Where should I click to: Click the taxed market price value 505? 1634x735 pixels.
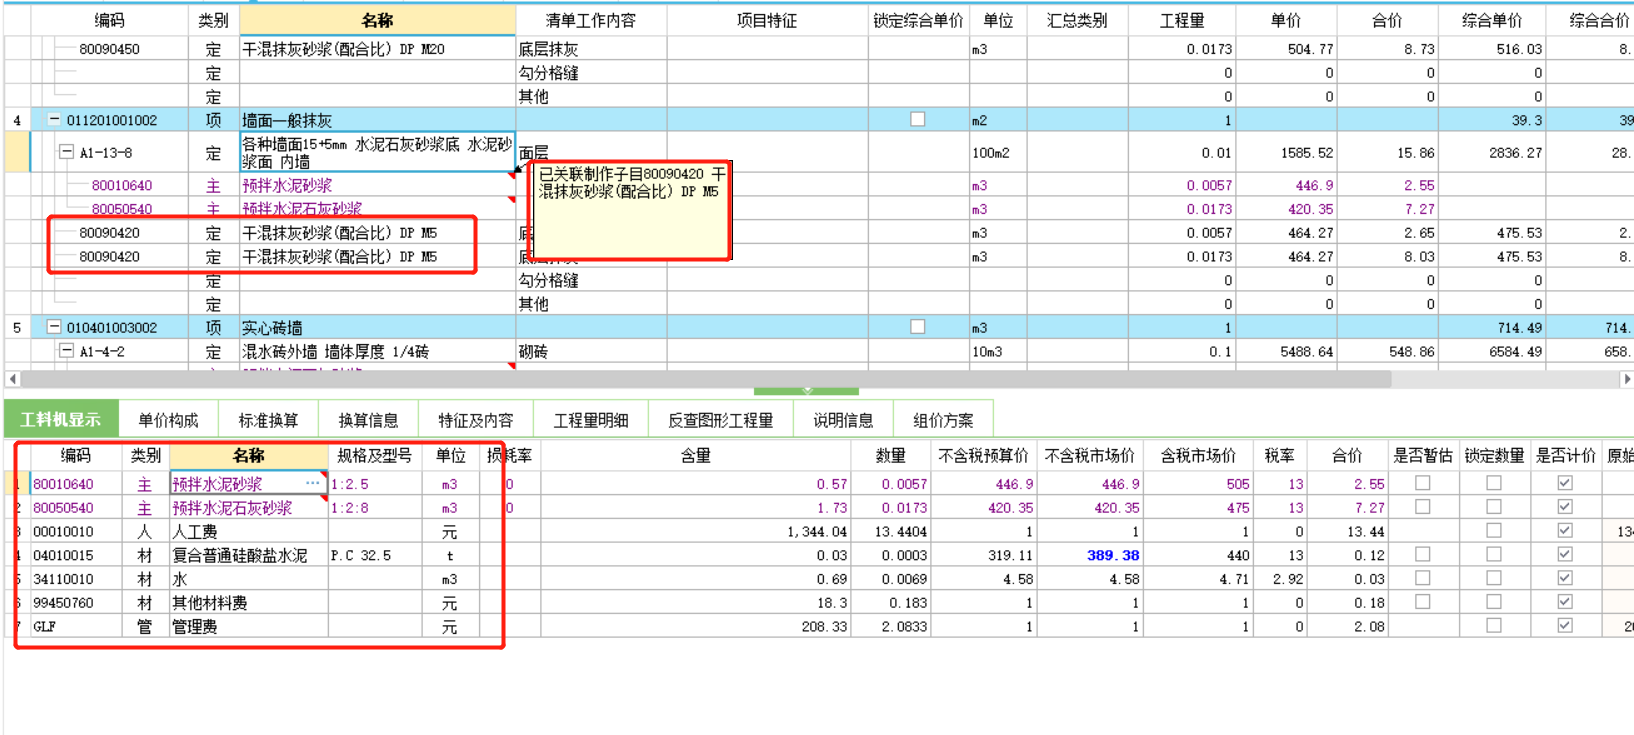(1238, 484)
